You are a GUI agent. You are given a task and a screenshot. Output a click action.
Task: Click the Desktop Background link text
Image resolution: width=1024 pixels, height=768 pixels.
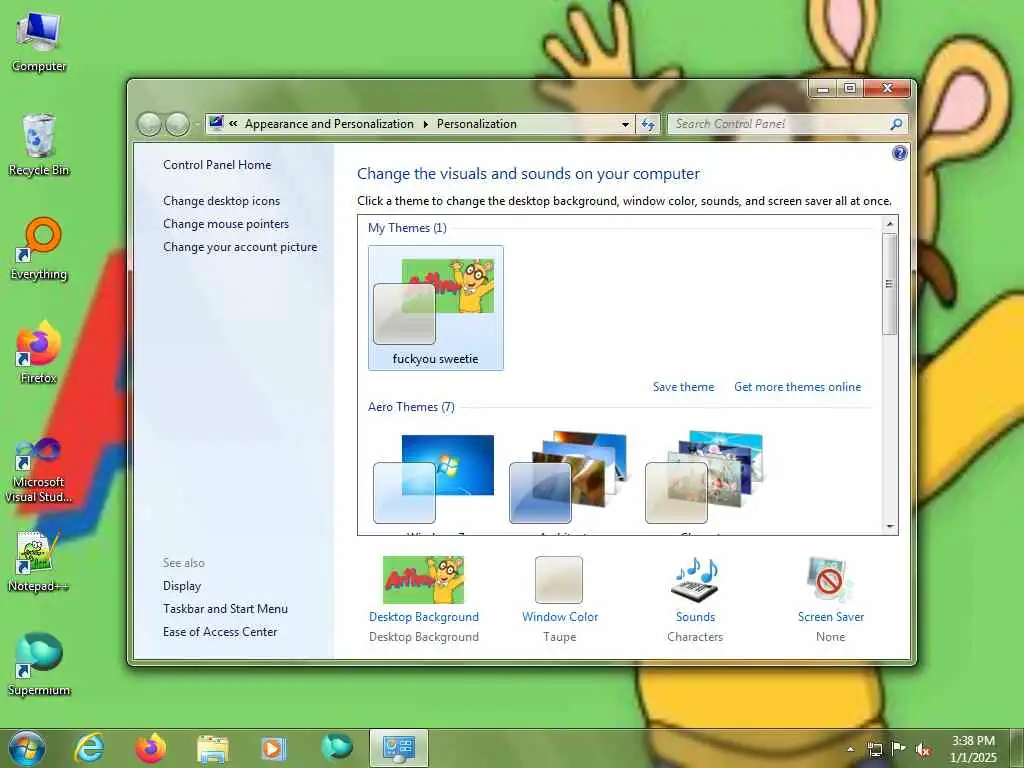424,616
